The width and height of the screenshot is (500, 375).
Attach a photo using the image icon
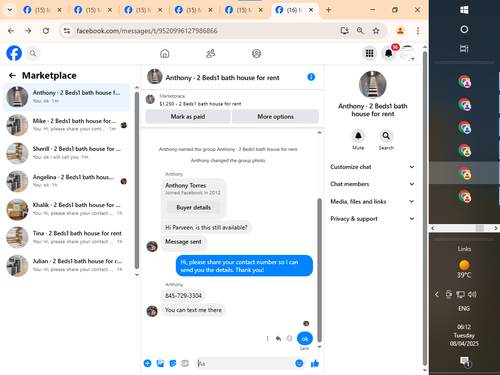click(160, 363)
